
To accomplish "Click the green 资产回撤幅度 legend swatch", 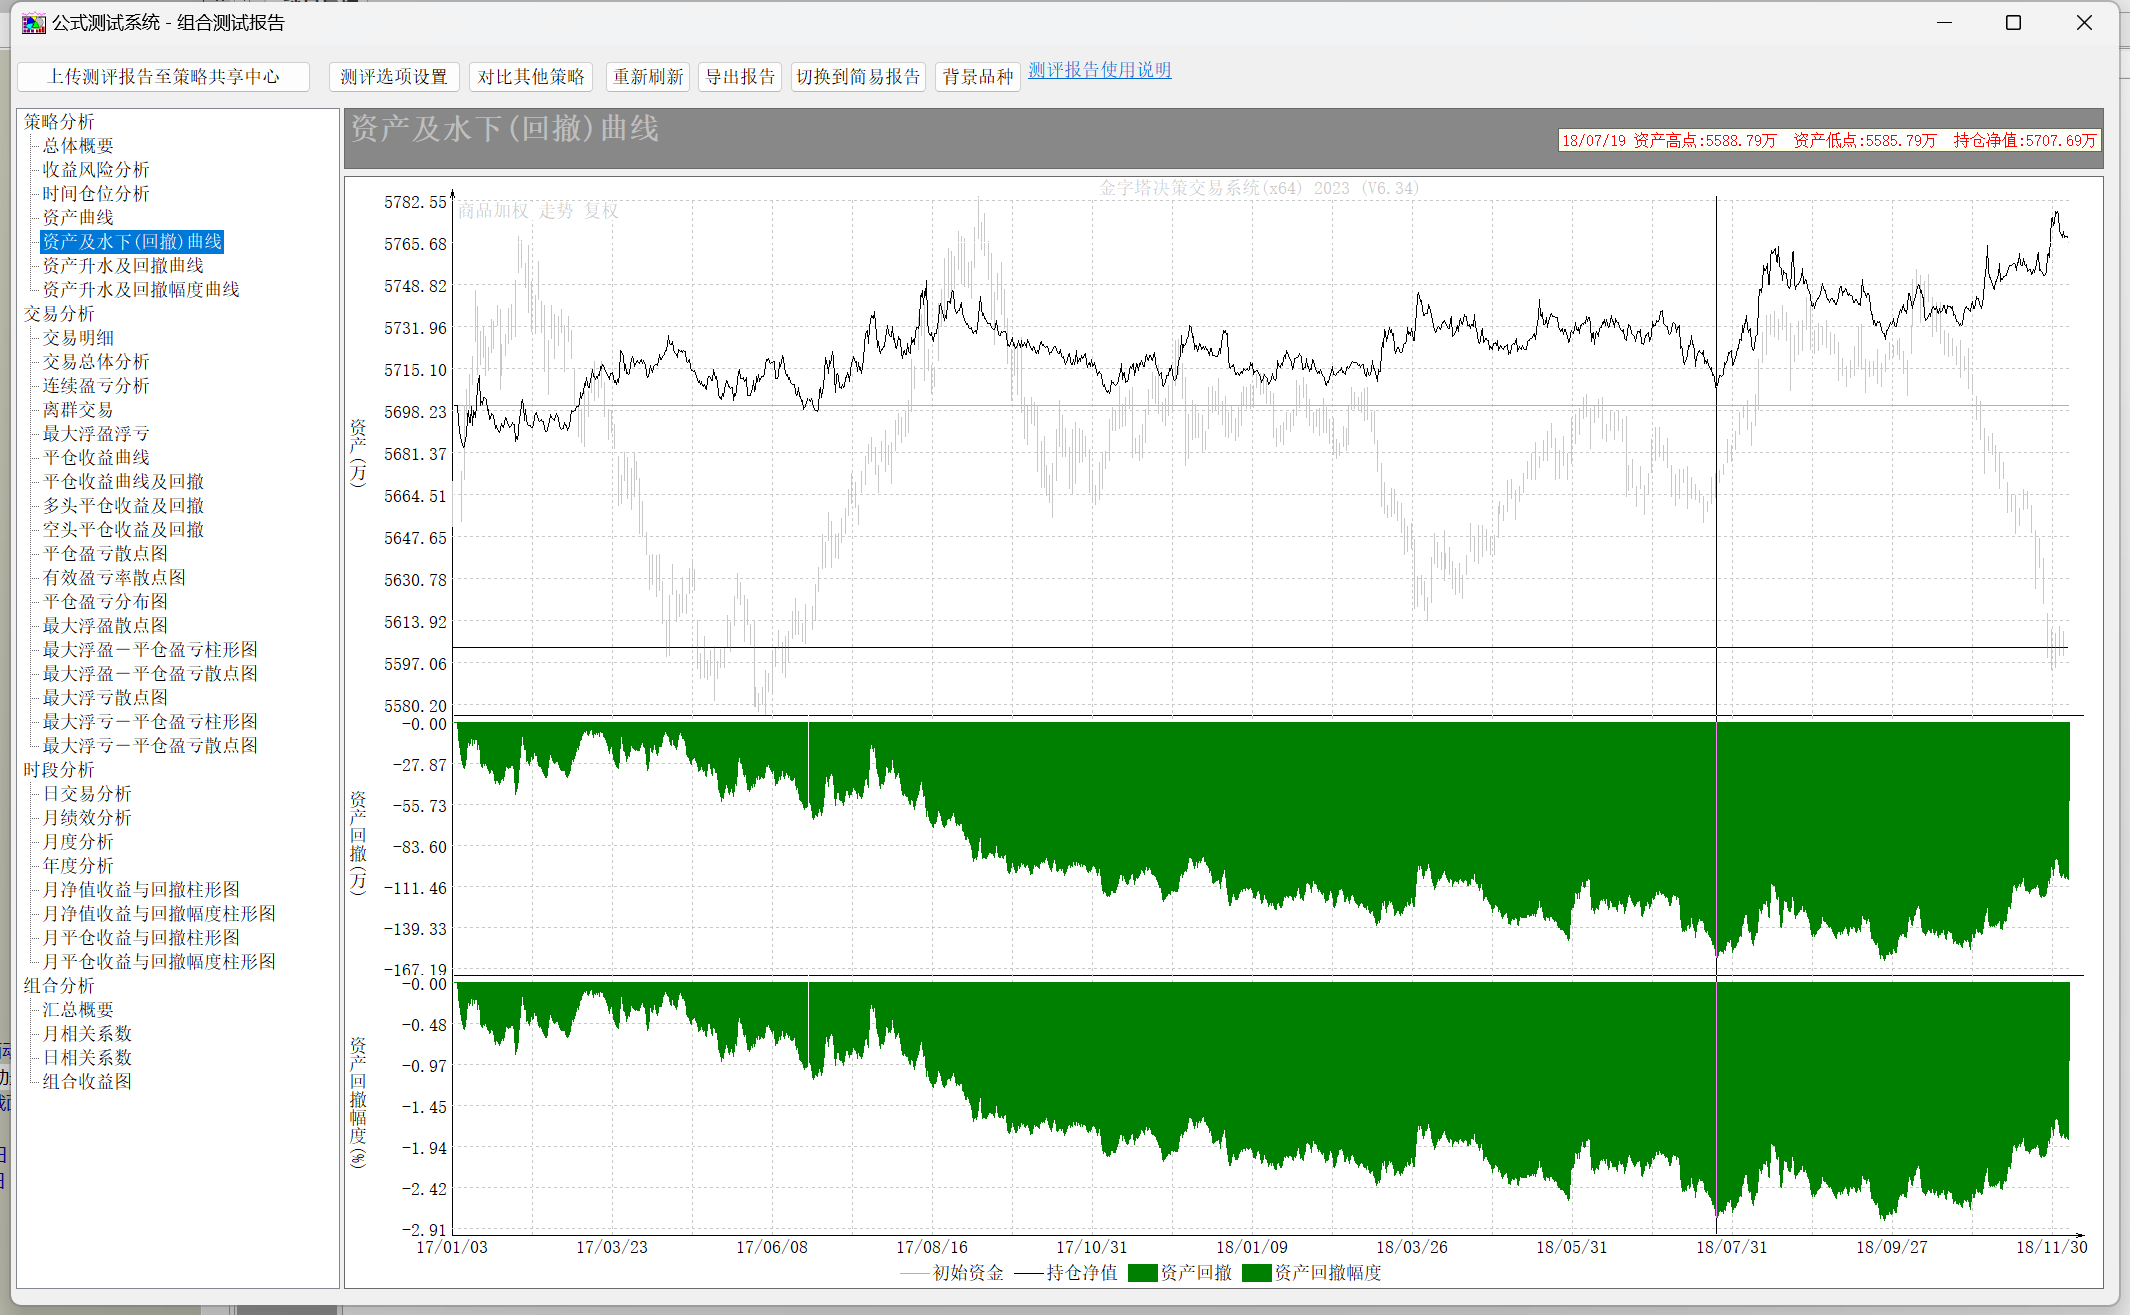I will pos(1257,1273).
